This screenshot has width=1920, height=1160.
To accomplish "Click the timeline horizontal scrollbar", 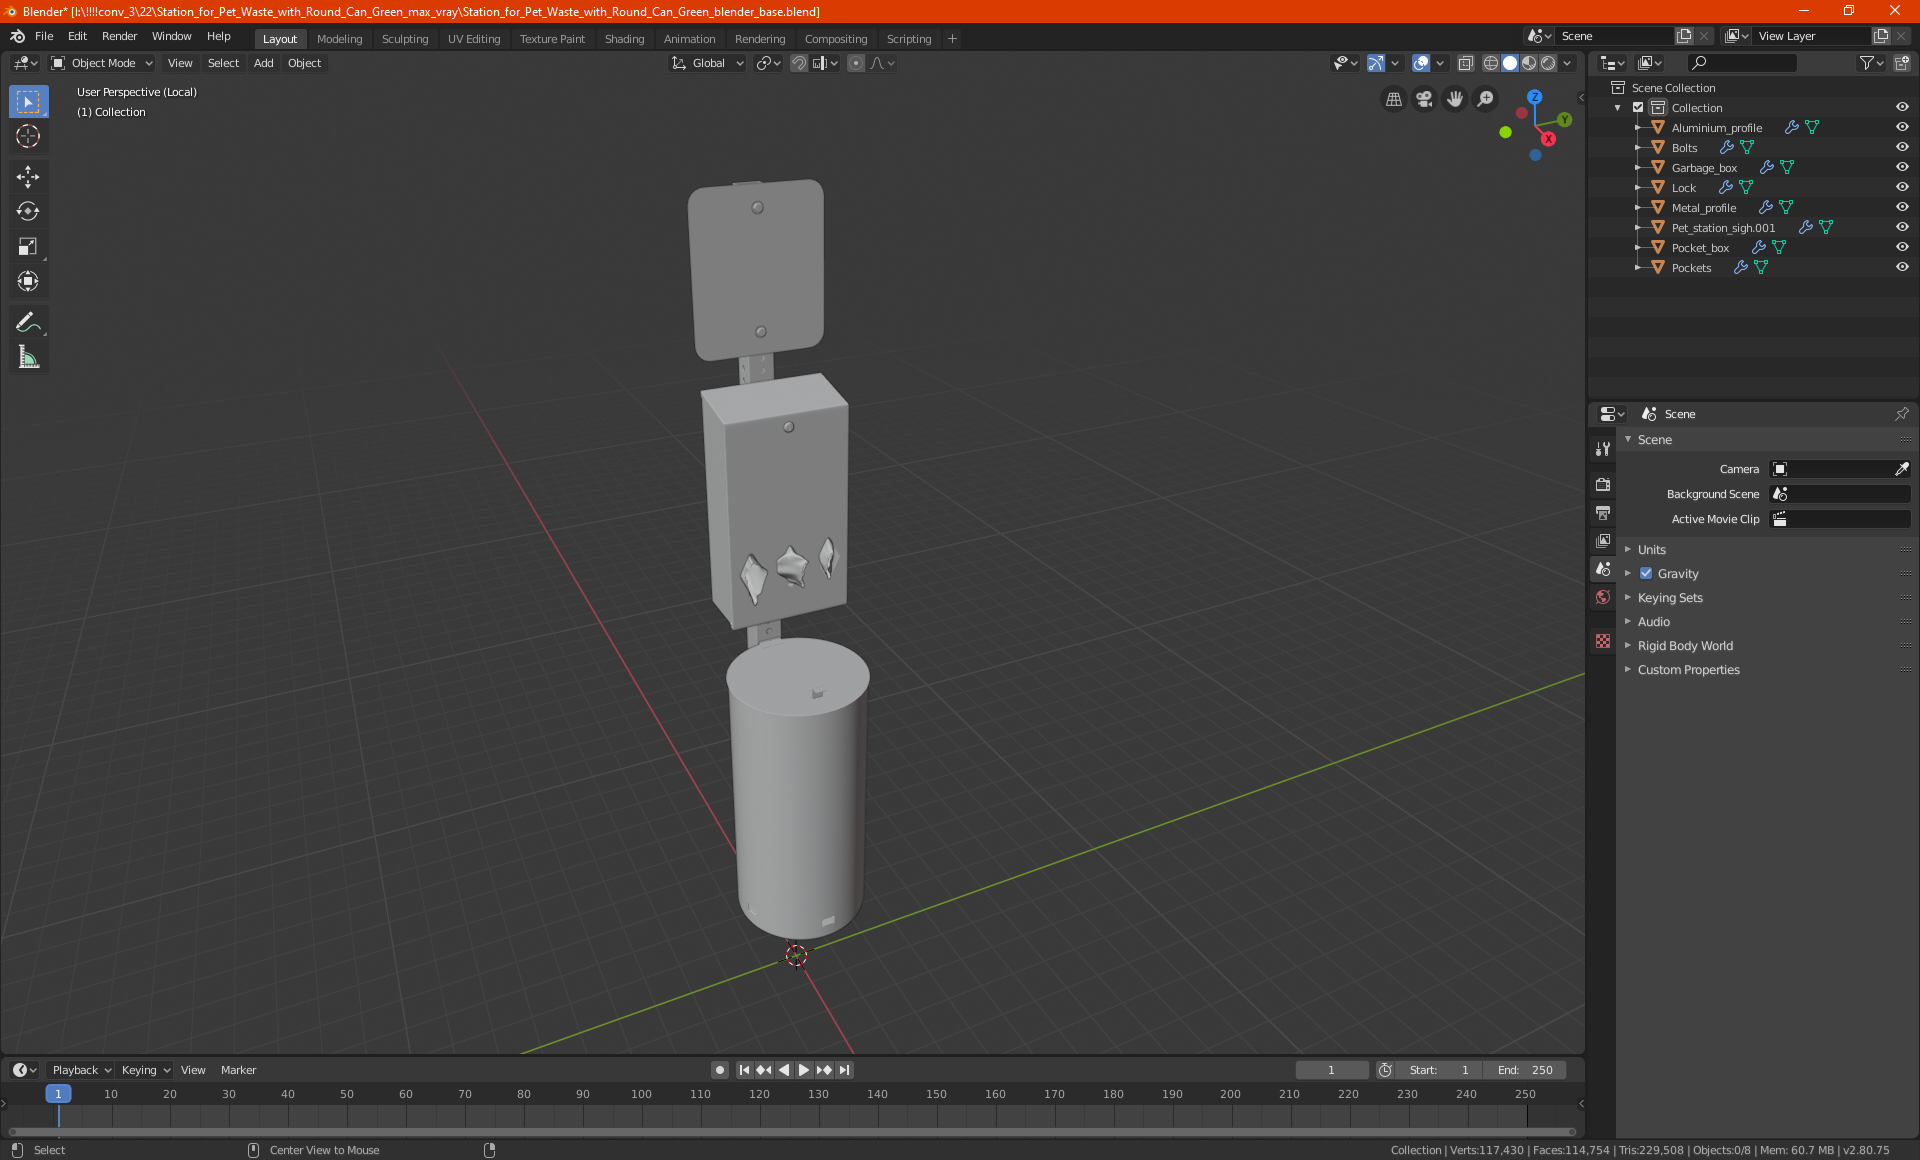I will coord(790,1132).
